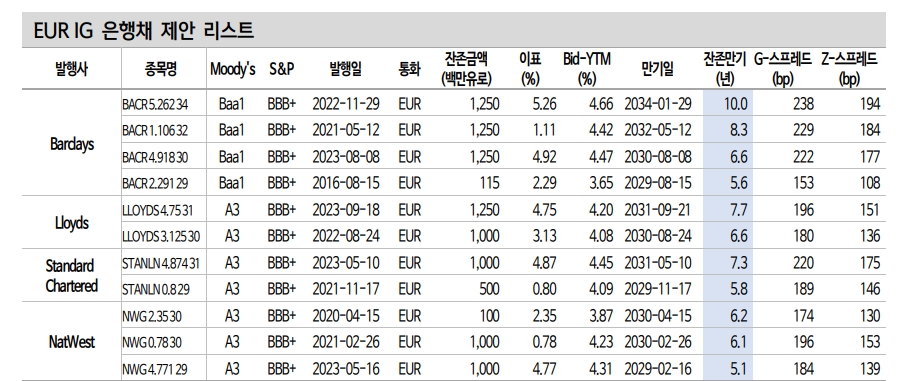Click the Z-spread value '194'
This screenshot has width=916, height=381.
pos(869,105)
